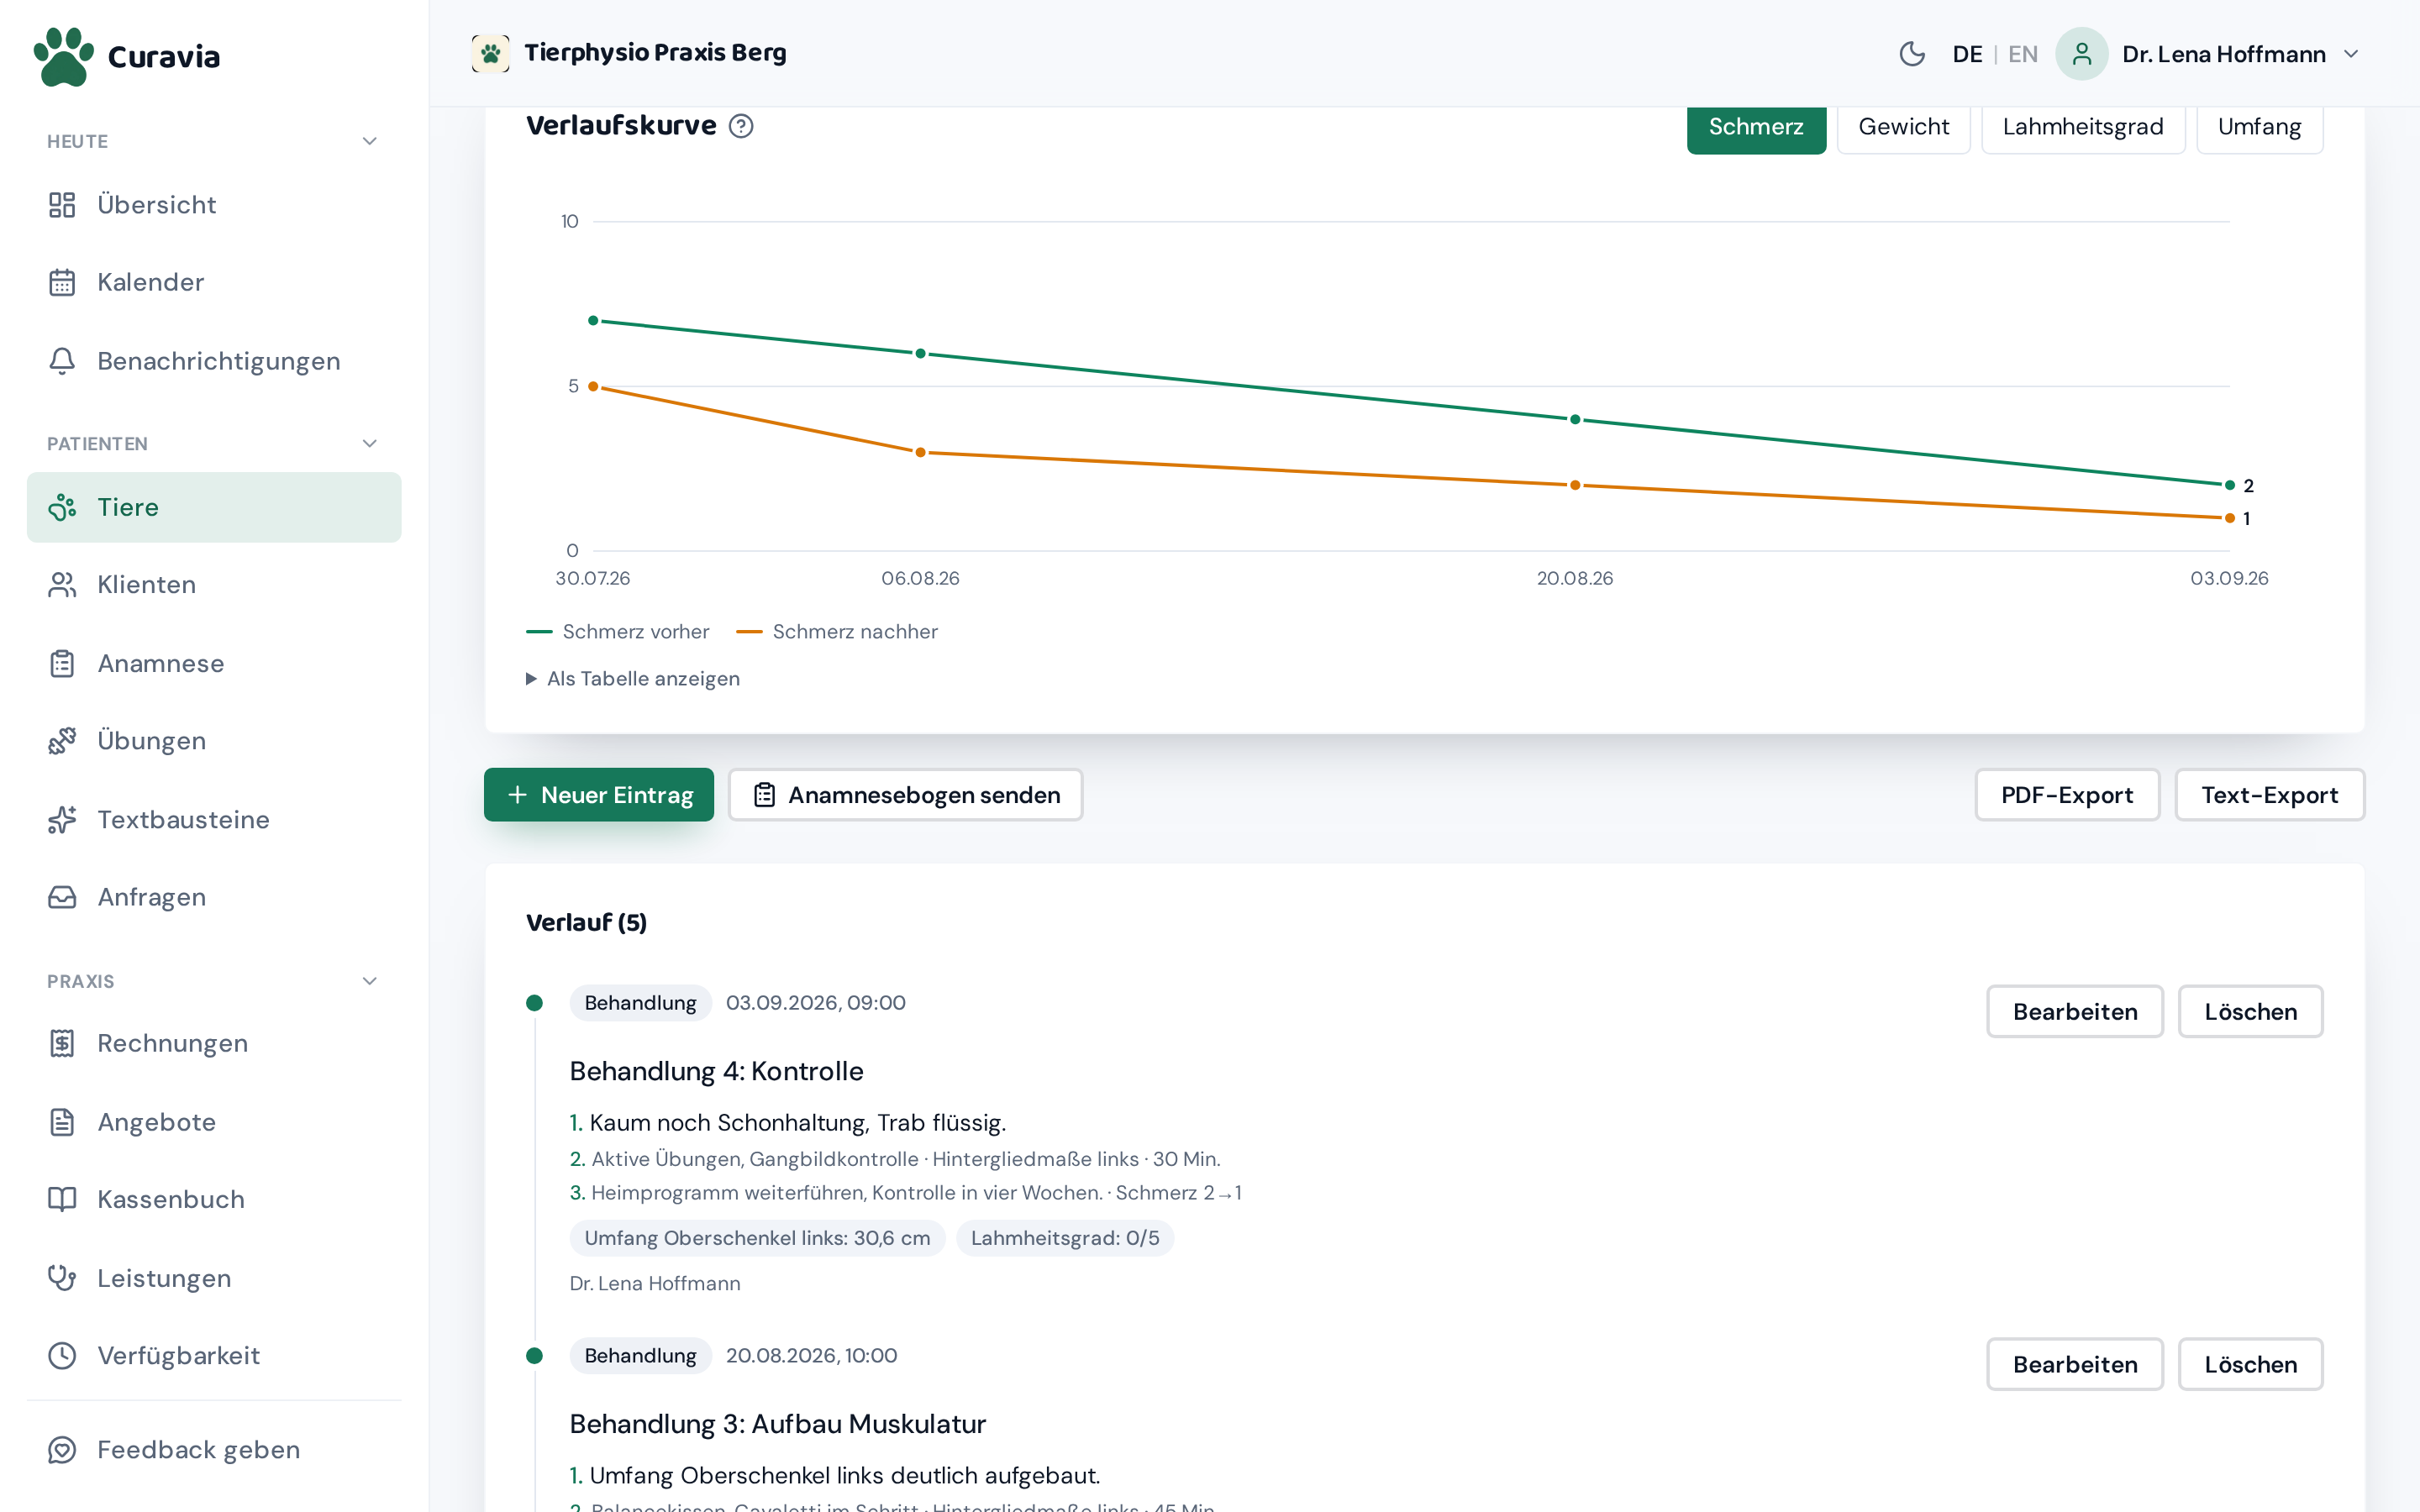Click the Text-Export button
Image resolution: width=2420 pixels, height=1512 pixels.
tap(2269, 795)
